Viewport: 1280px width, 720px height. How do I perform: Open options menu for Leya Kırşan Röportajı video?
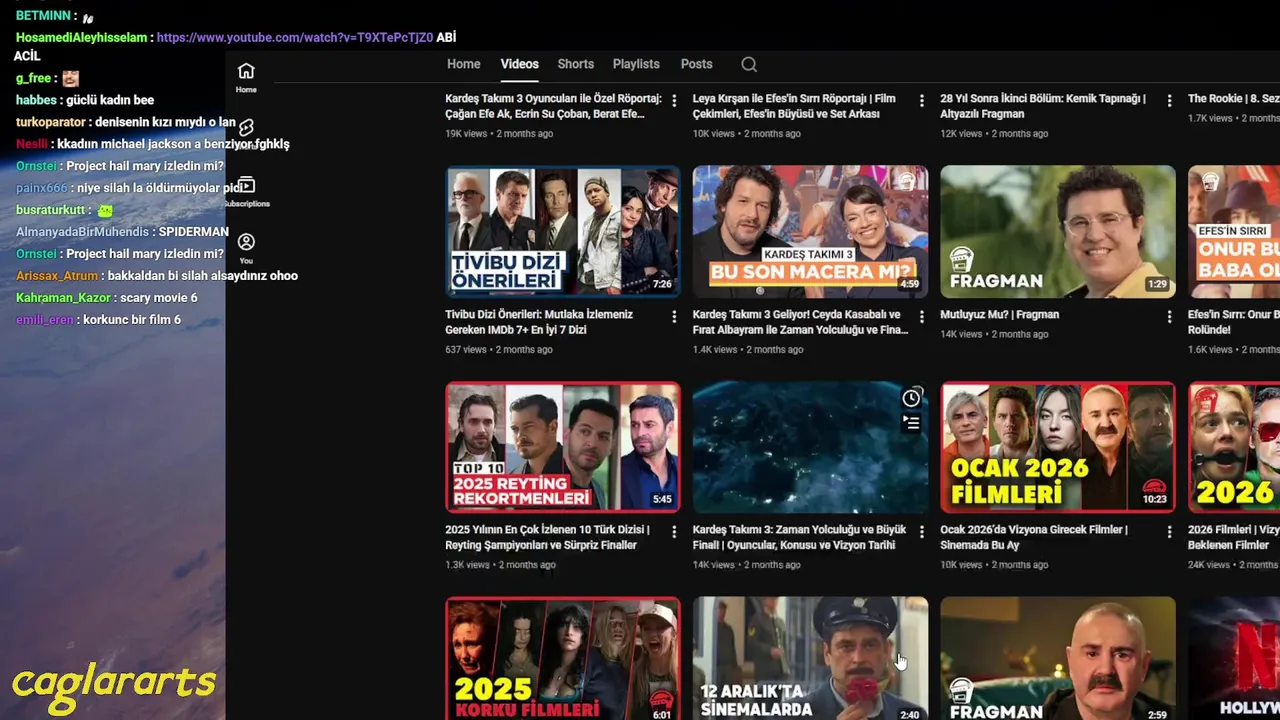pos(921,101)
